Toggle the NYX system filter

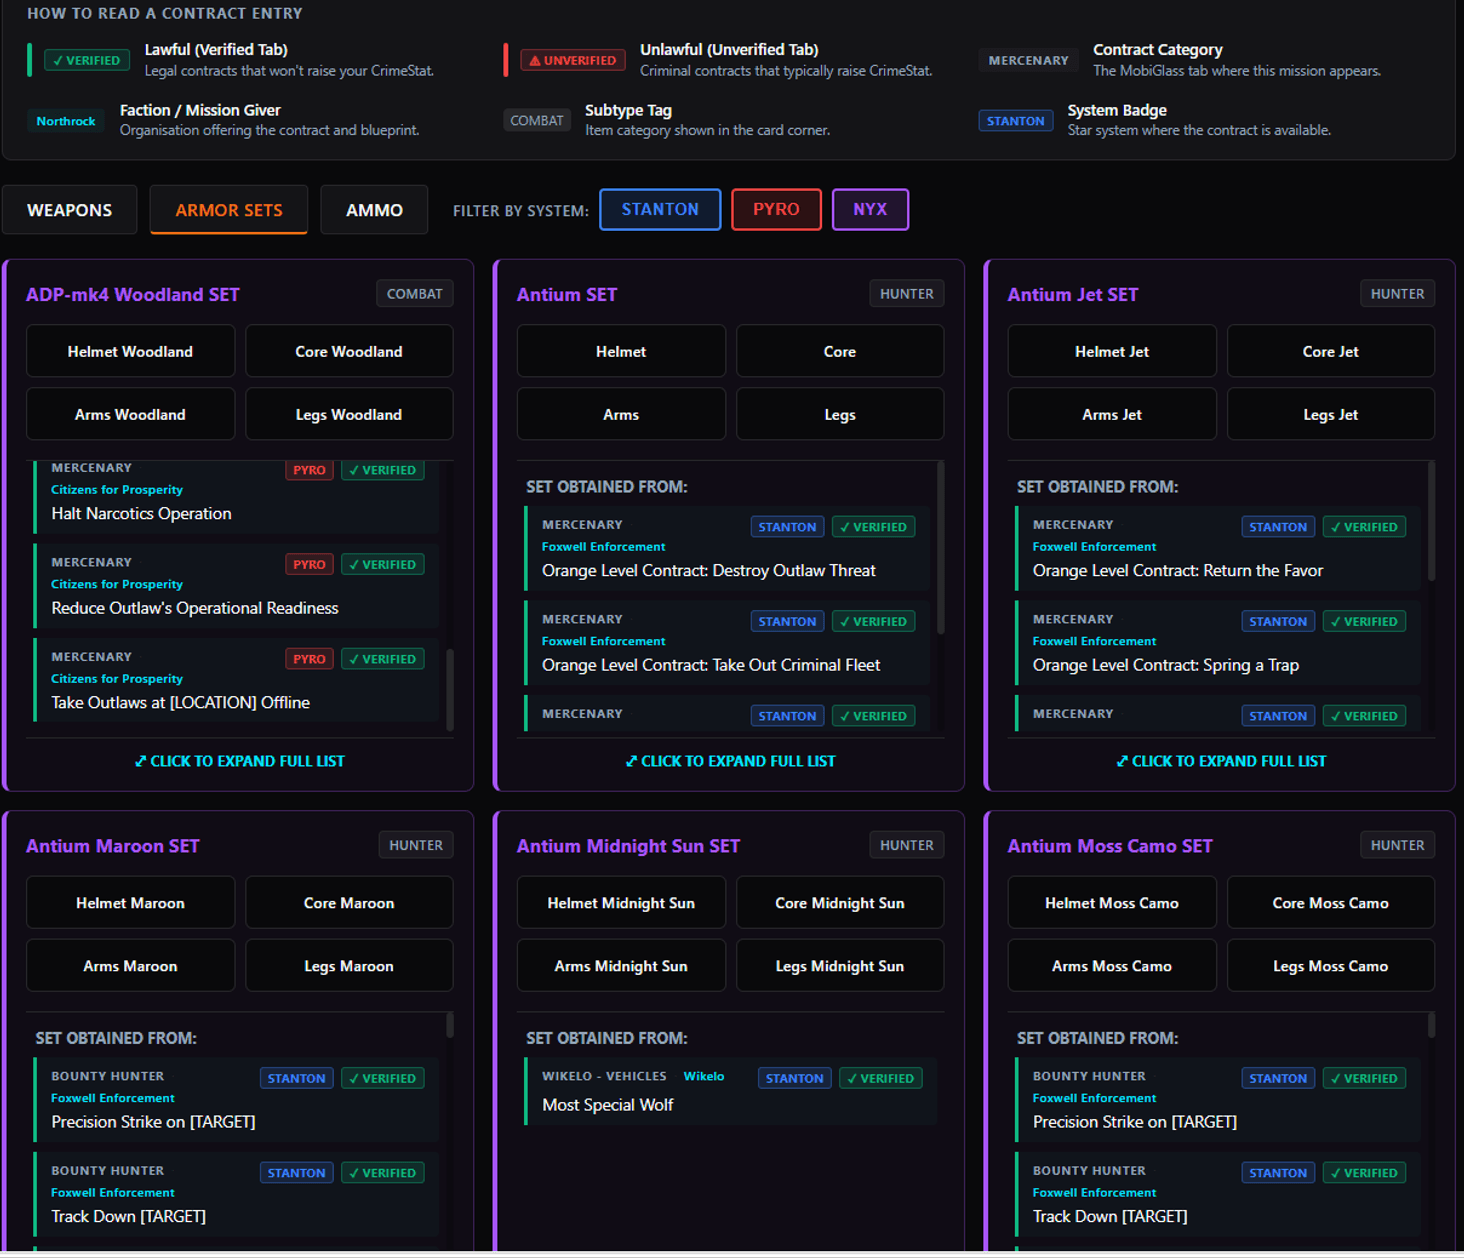pyautogui.click(x=870, y=209)
